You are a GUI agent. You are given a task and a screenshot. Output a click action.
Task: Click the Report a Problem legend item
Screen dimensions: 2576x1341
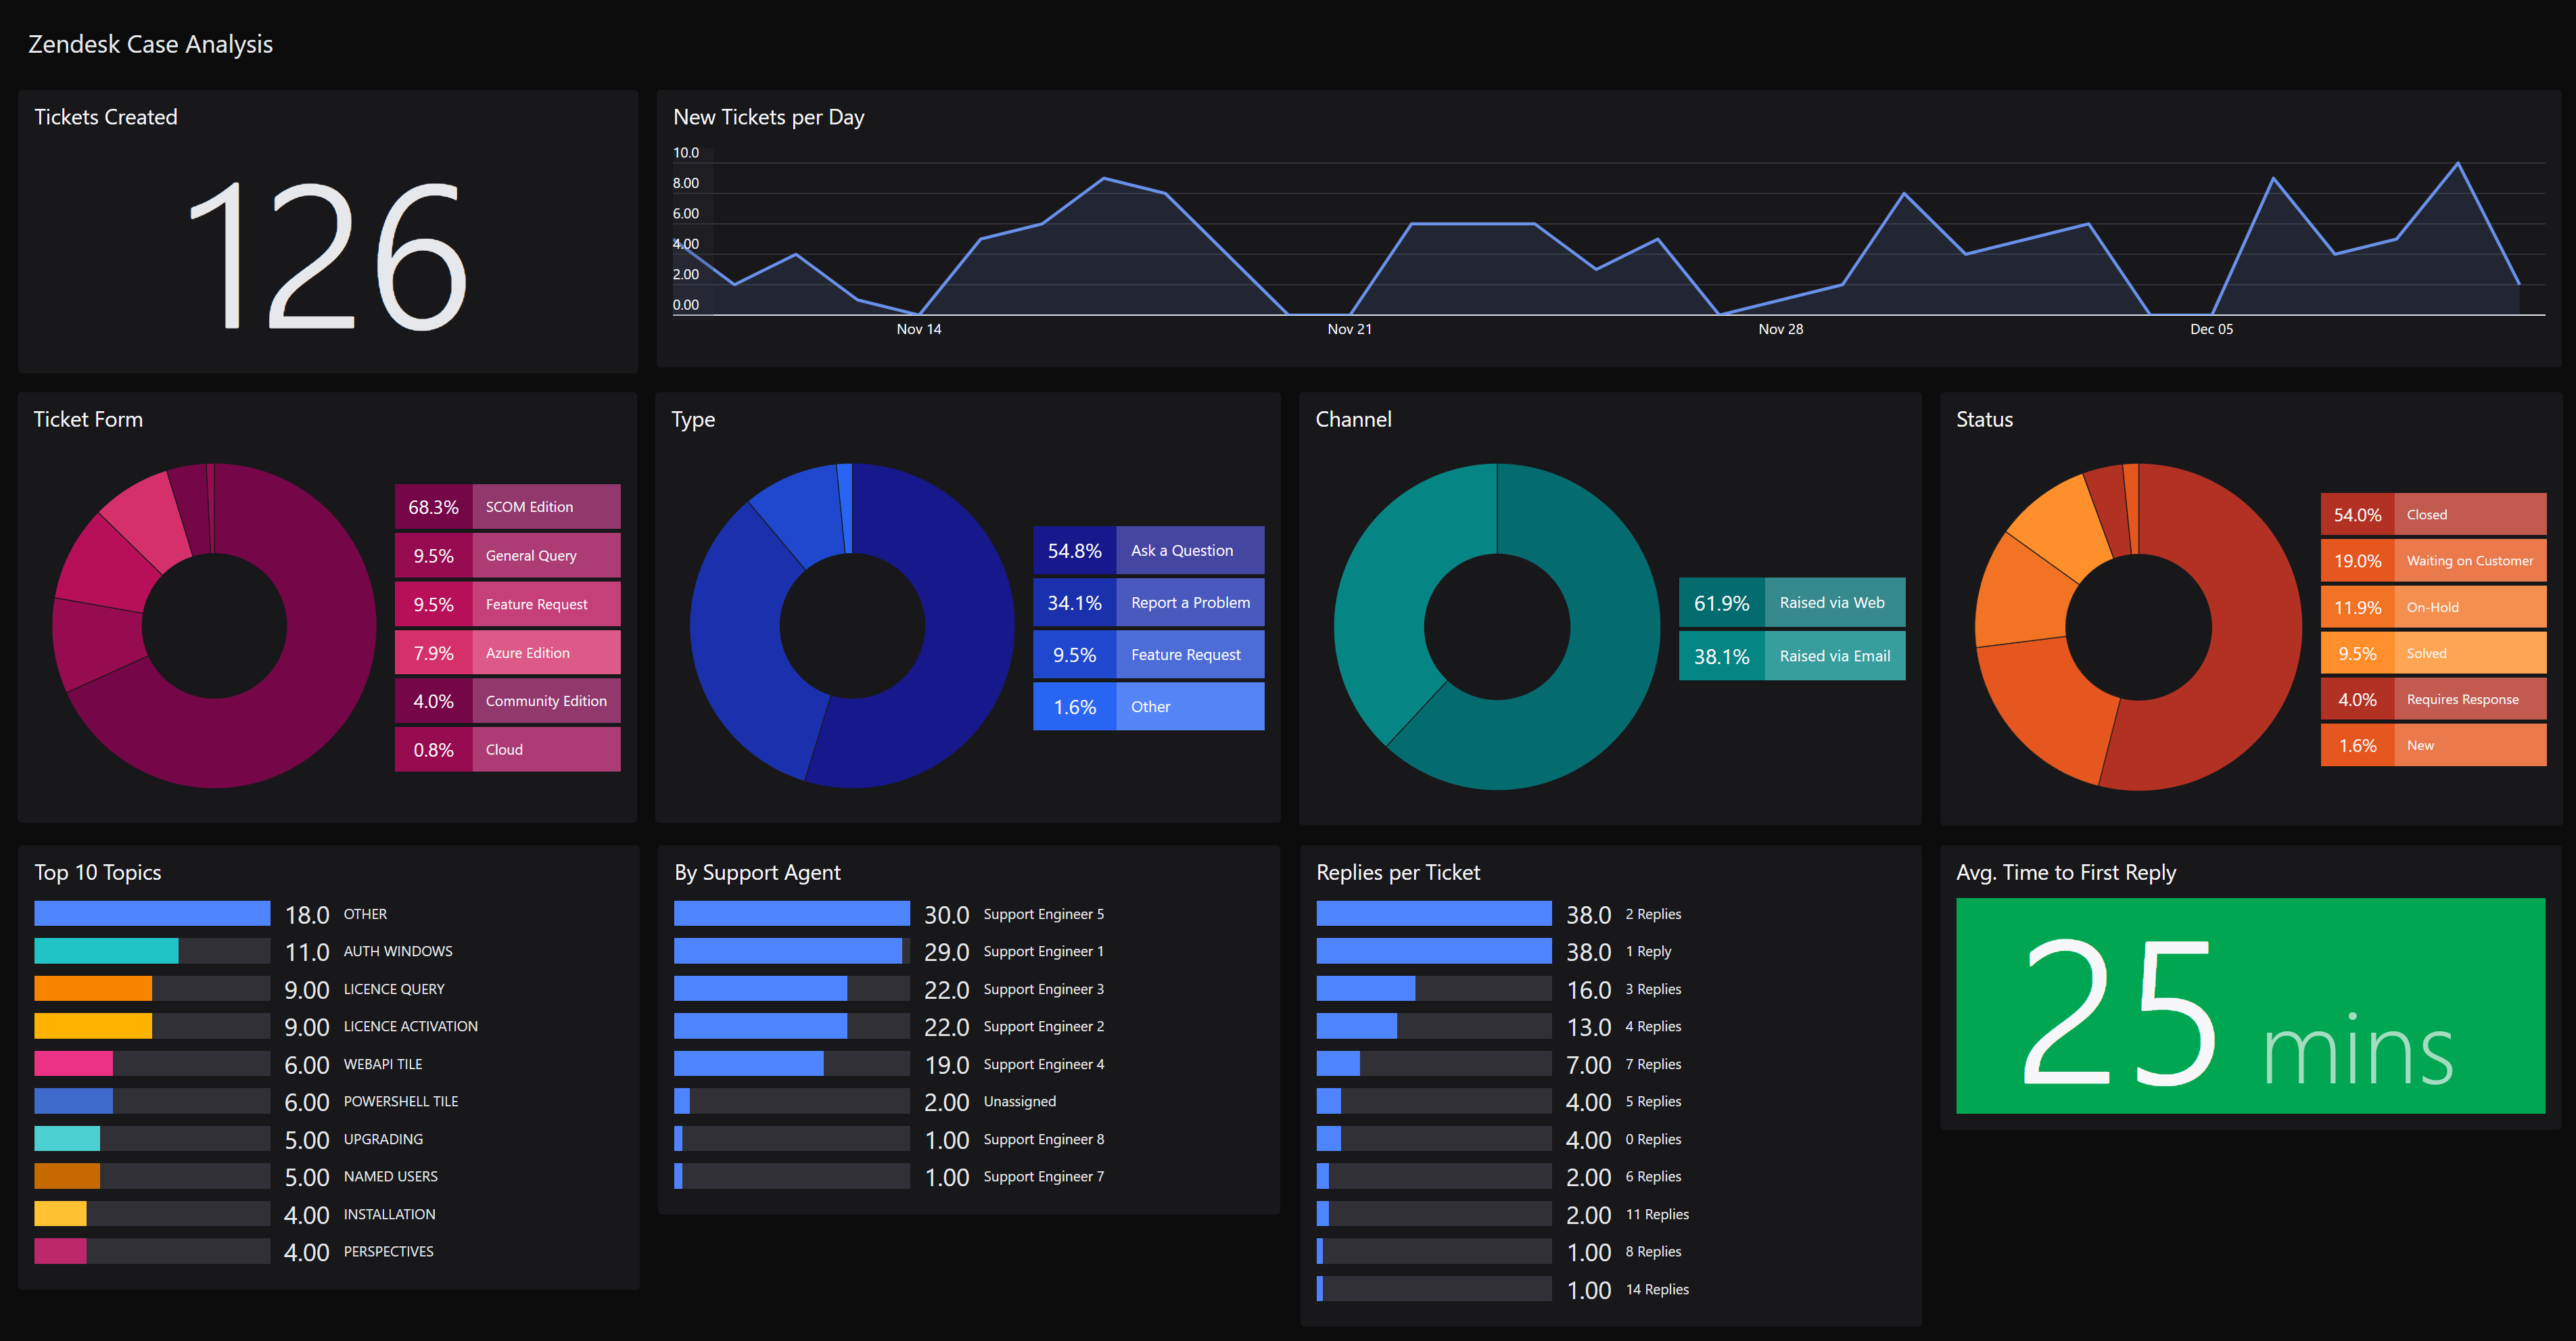click(1148, 602)
